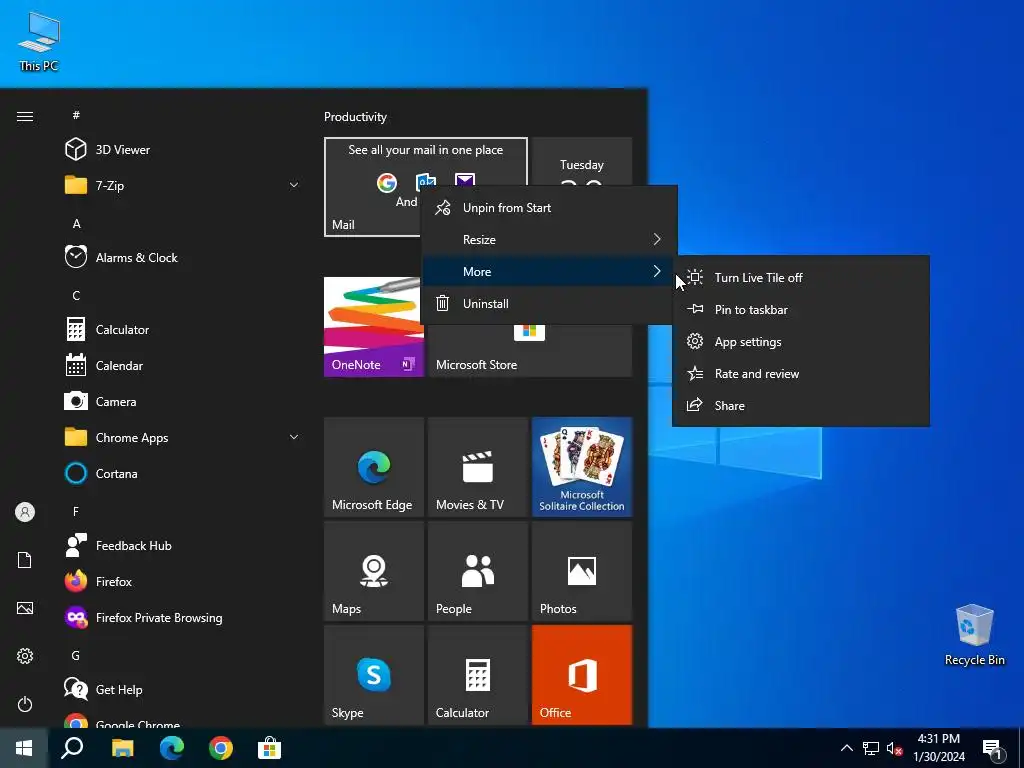Open taskbar Search

(72, 748)
